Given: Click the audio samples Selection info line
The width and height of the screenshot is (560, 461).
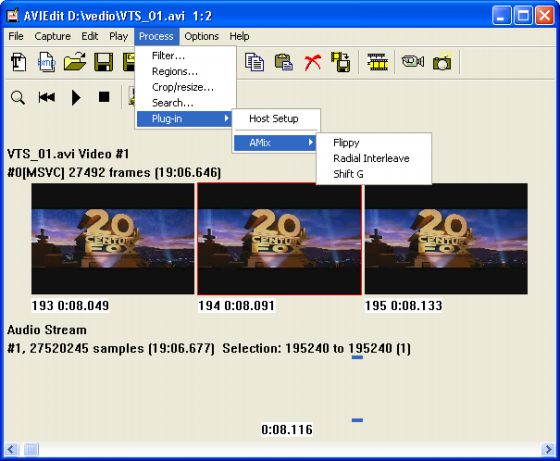Looking at the screenshot, I should [209, 348].
